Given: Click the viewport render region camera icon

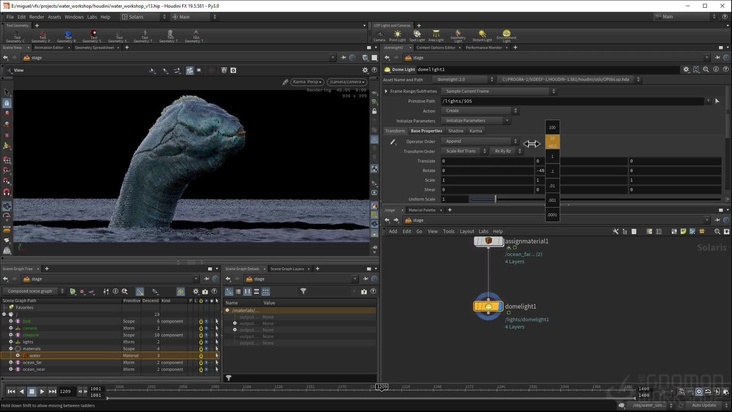Looking at the screenshot, I should click(233, 70).
